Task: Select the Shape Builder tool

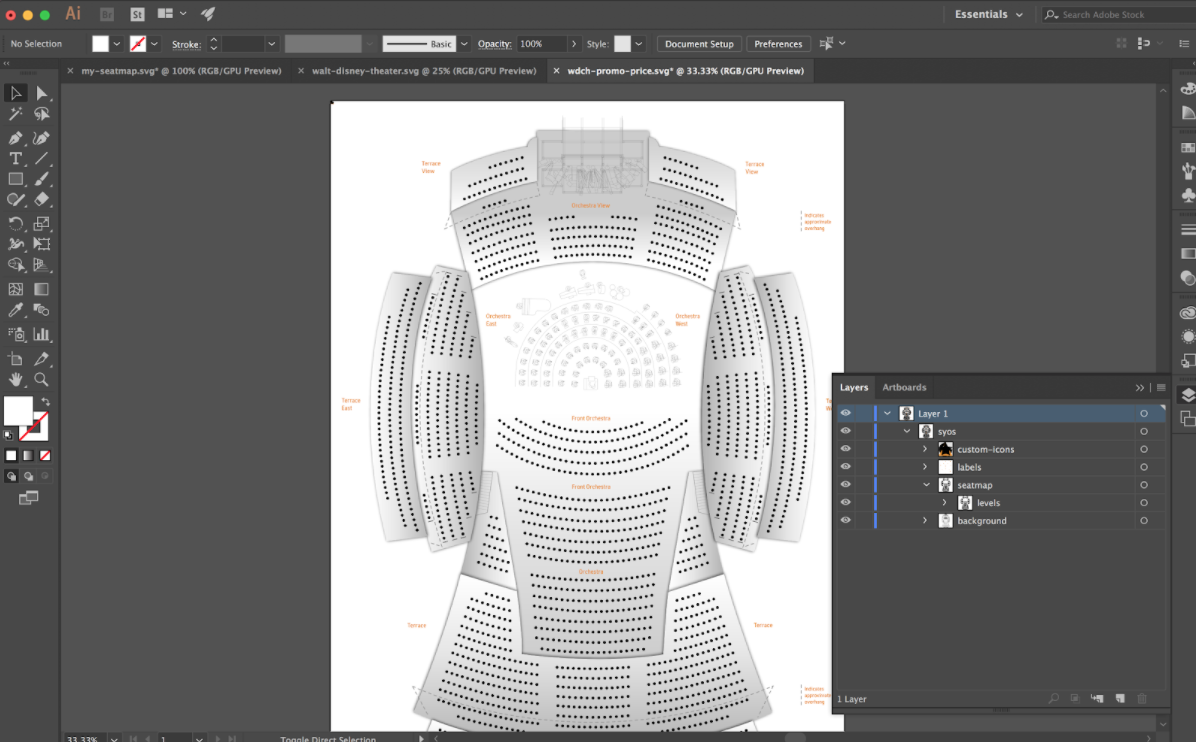Action: pyautogui.click(x=15, y=265)
